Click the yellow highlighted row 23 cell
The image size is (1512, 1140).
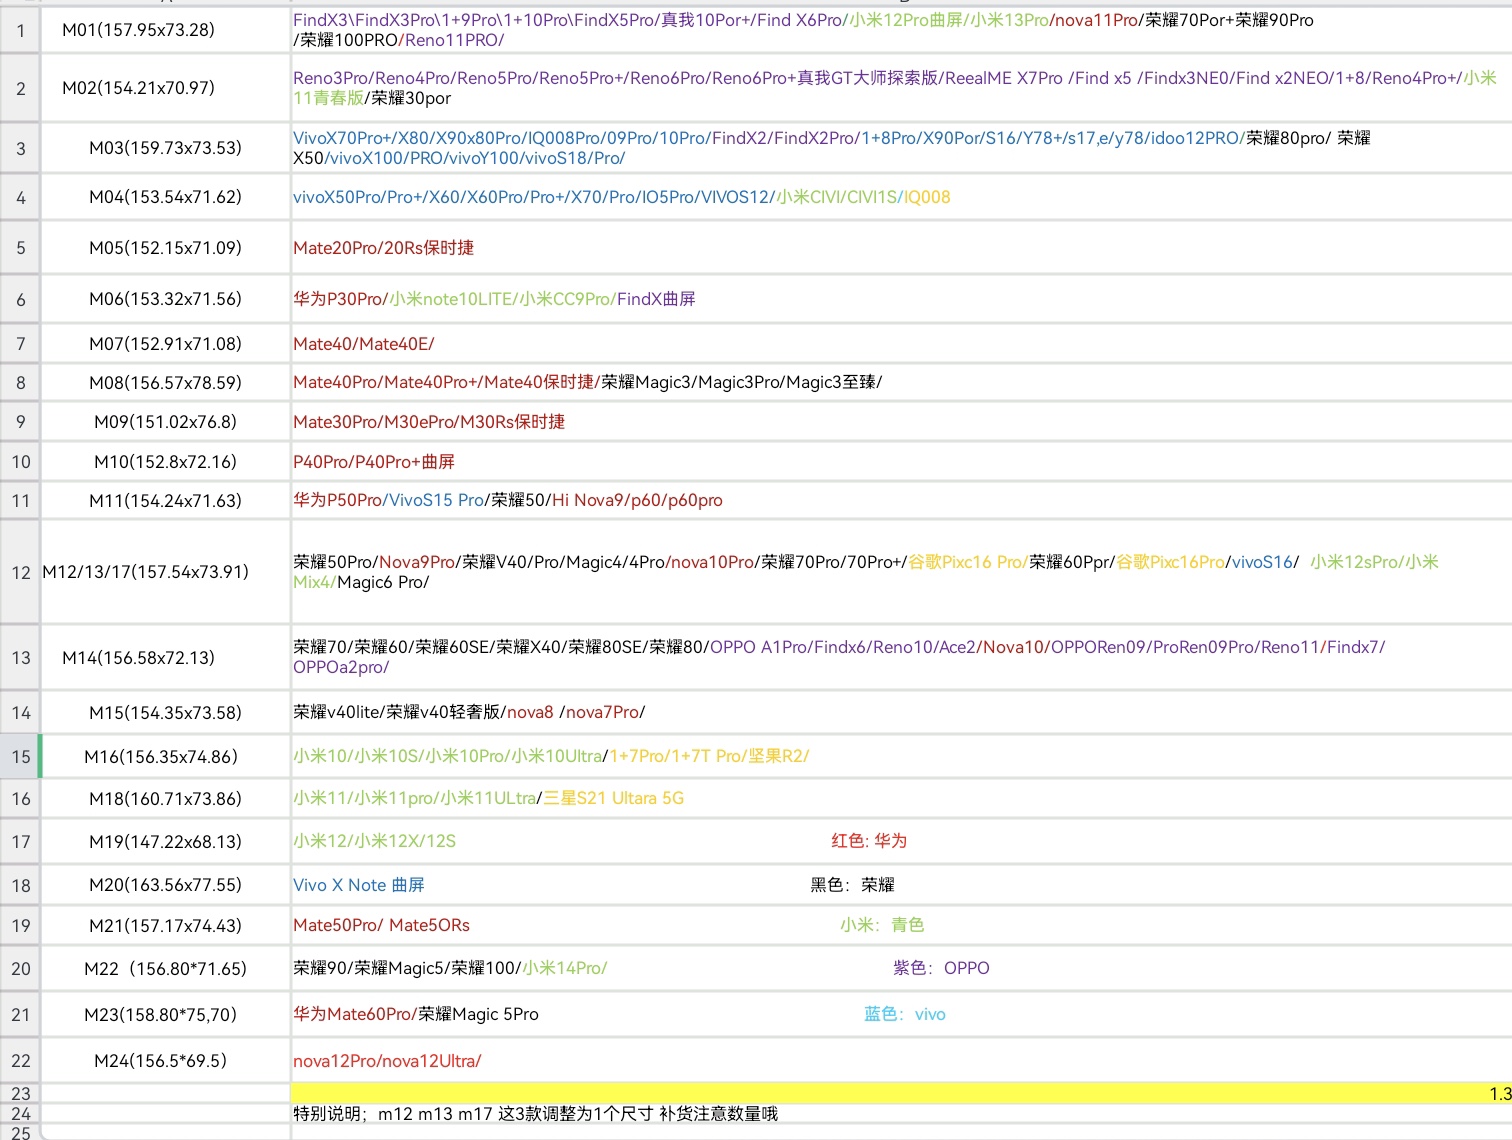tap(900, 1093)
